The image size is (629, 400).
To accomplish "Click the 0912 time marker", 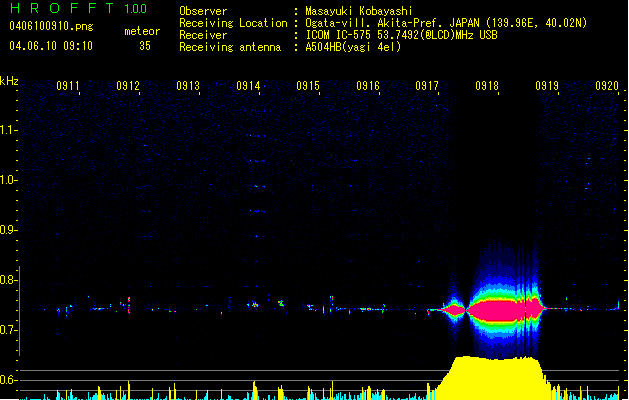I will coord(128,86).
